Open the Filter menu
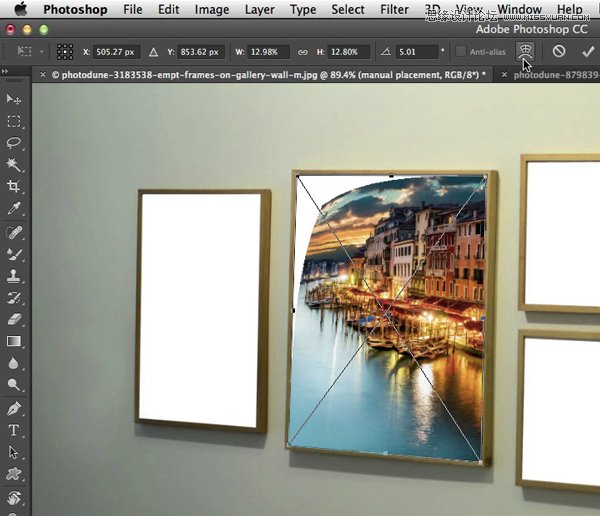600x516 pixels. [394, 9]
